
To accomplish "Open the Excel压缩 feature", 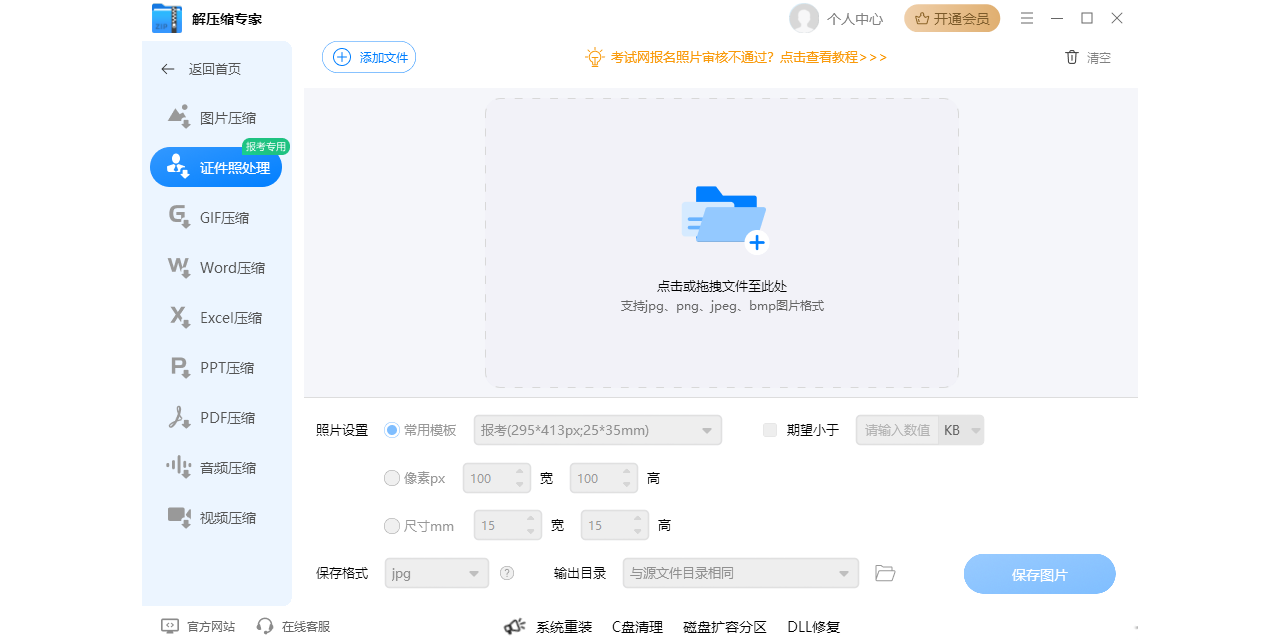I will (216, 317).
